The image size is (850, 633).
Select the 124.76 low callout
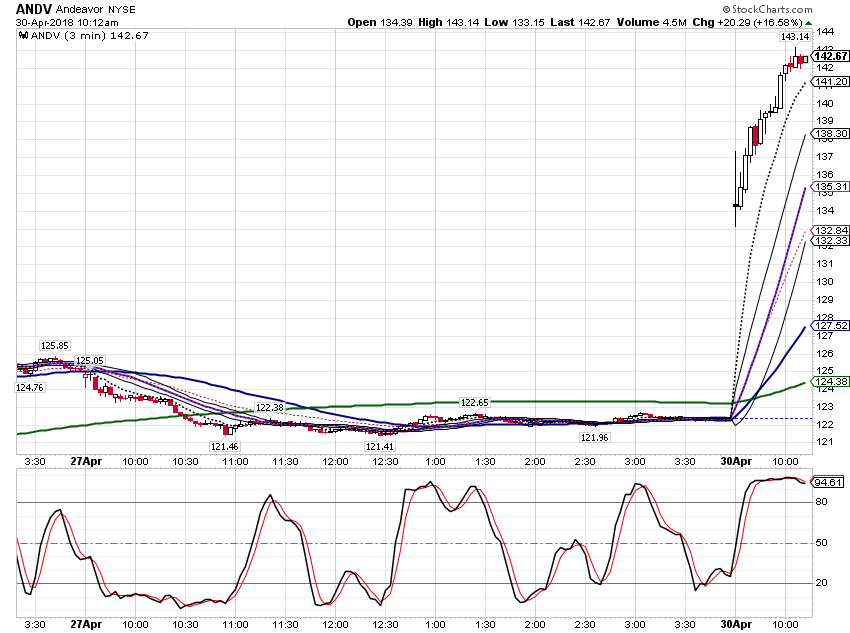tap(30, 387)
